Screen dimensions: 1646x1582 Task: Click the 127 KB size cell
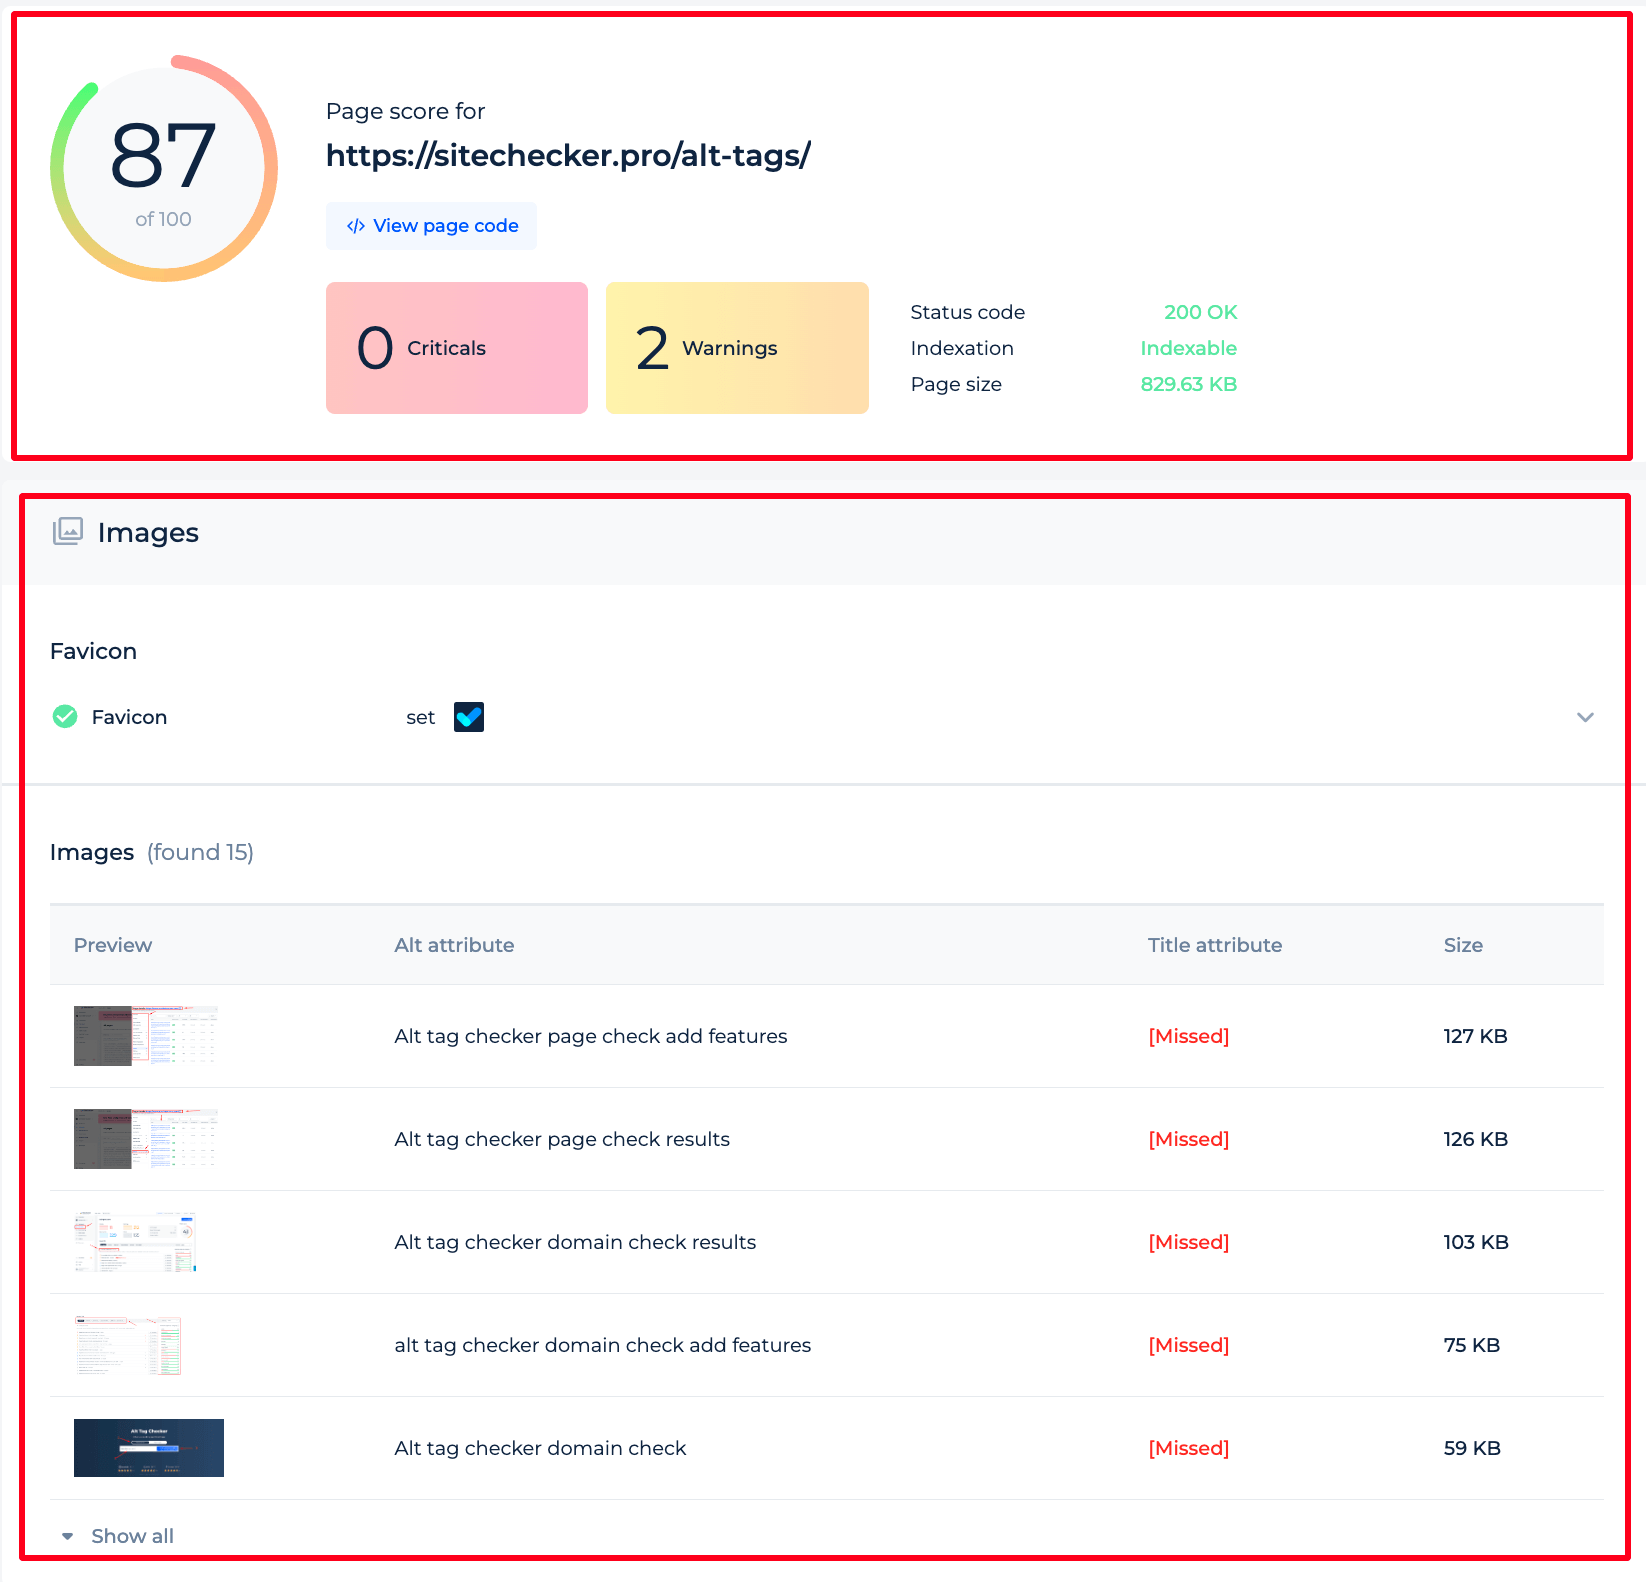(1476, 1036)
